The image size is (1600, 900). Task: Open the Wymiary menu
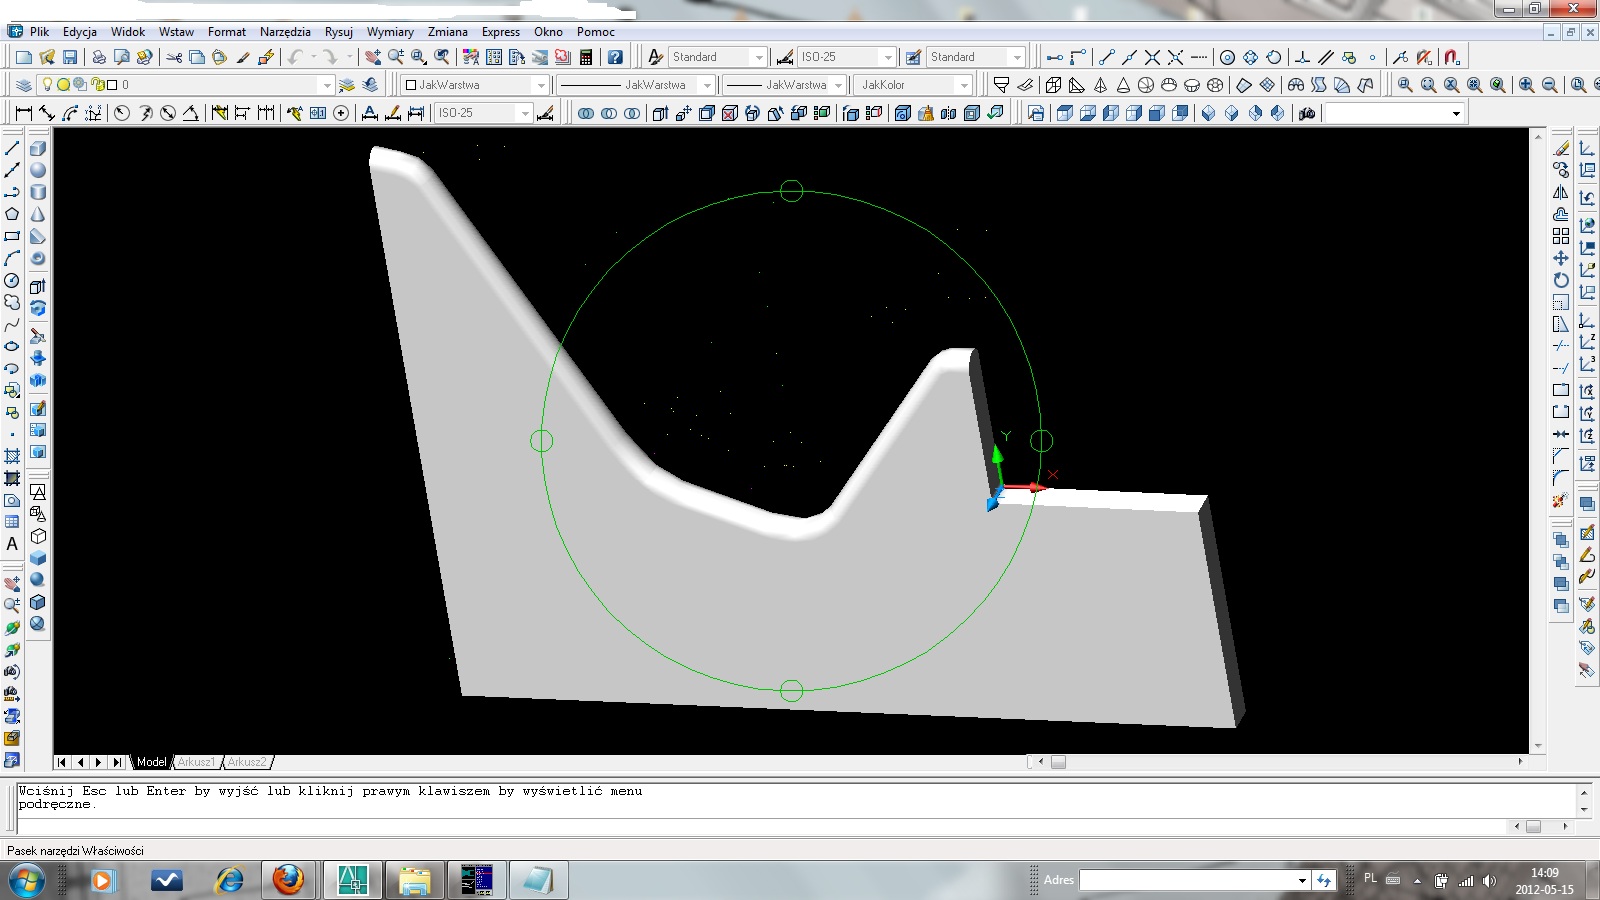(x=390, y=32)
